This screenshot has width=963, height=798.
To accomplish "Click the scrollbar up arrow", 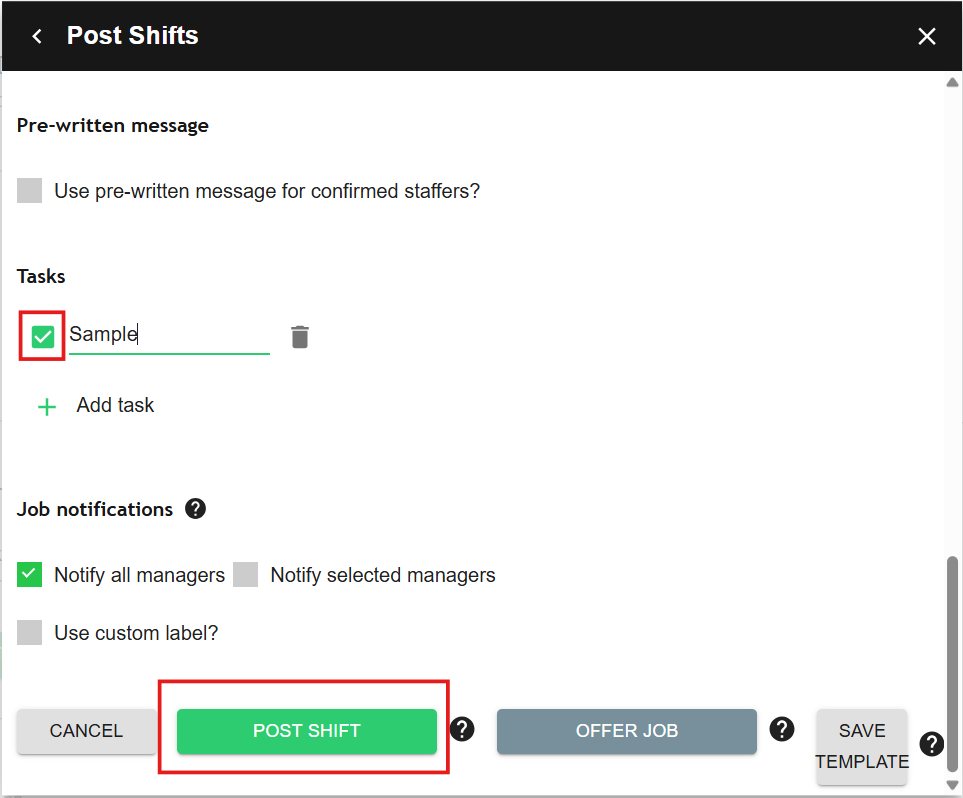I will pyautogui.click(x=952, y=83).
